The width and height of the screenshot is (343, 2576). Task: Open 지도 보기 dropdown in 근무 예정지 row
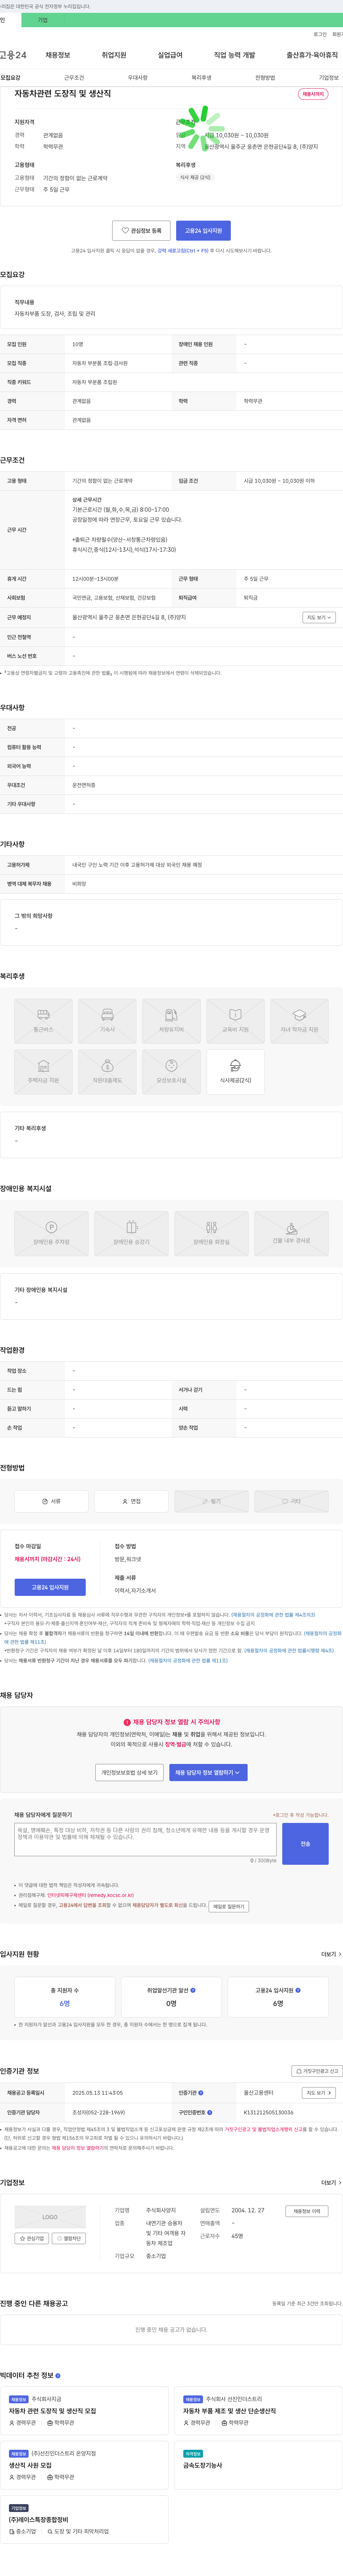click(319, 617)
